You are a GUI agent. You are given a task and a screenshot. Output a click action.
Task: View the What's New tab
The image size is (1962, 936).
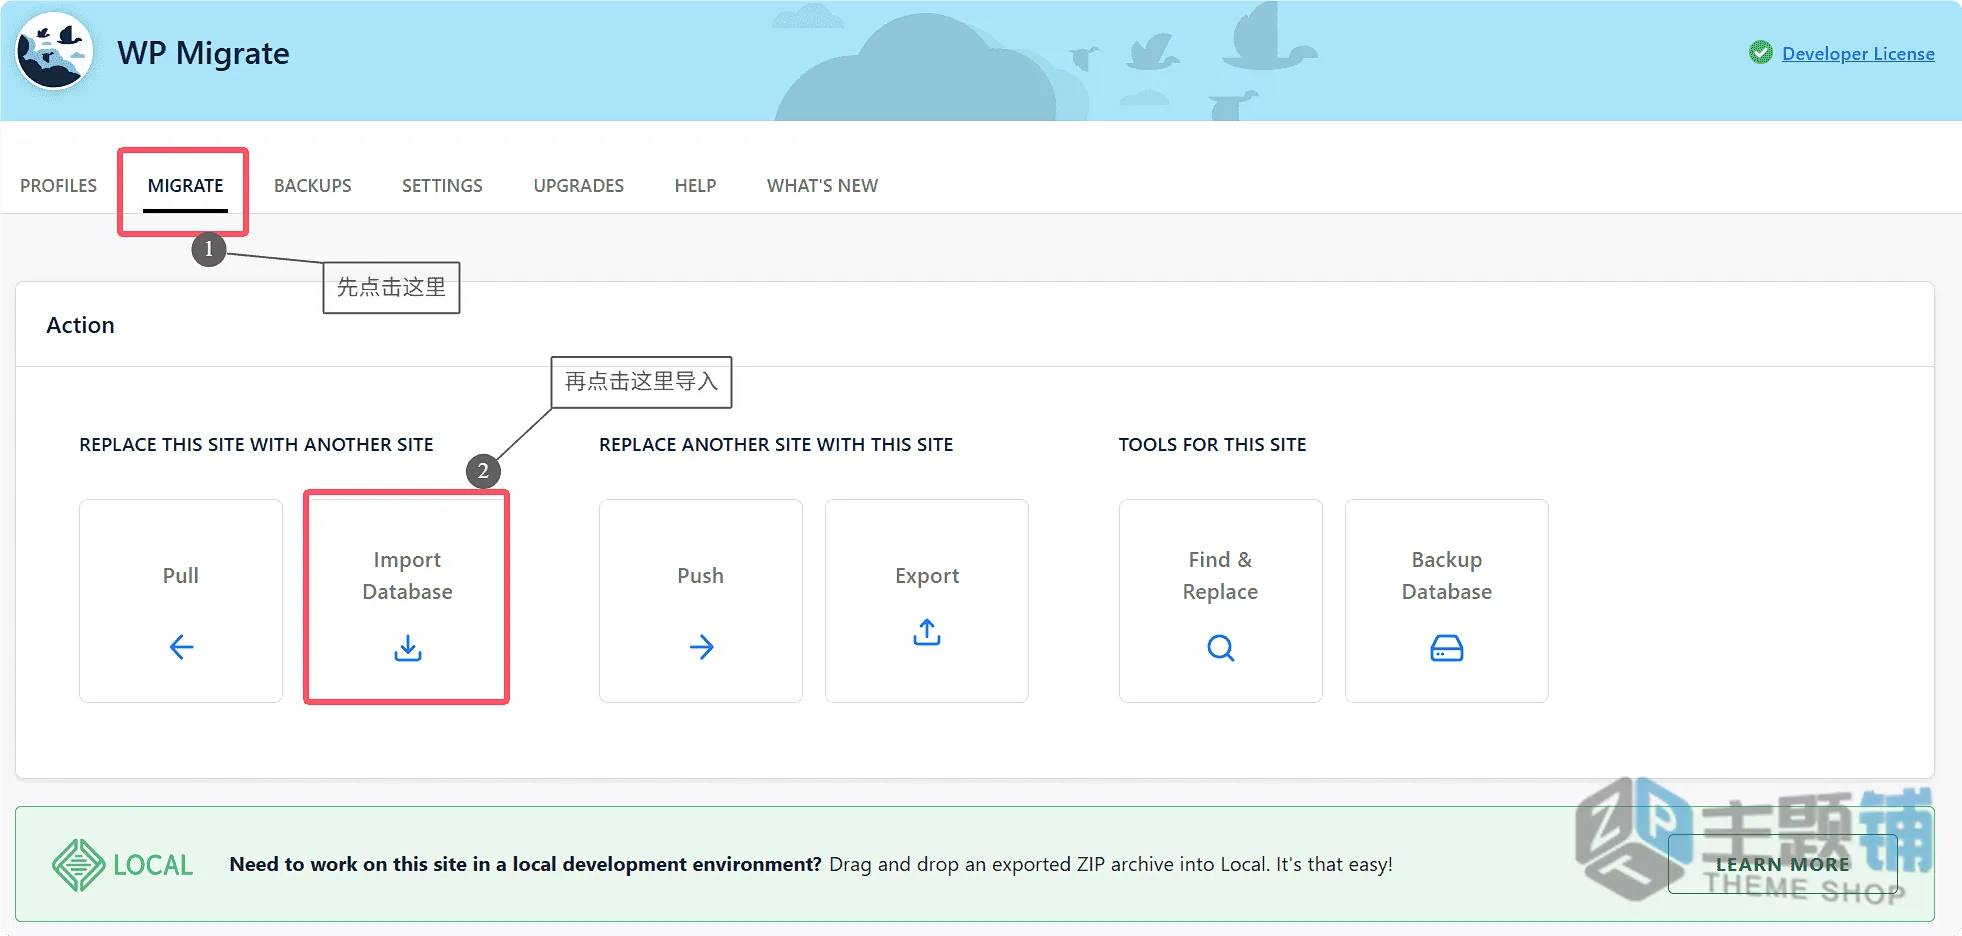click(x=823, y=186)
